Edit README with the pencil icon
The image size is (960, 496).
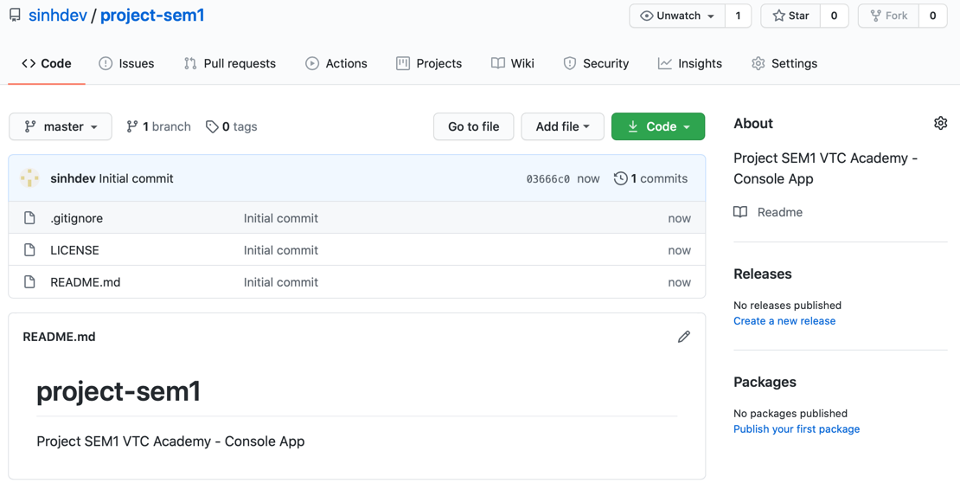(x=684, y=337)
